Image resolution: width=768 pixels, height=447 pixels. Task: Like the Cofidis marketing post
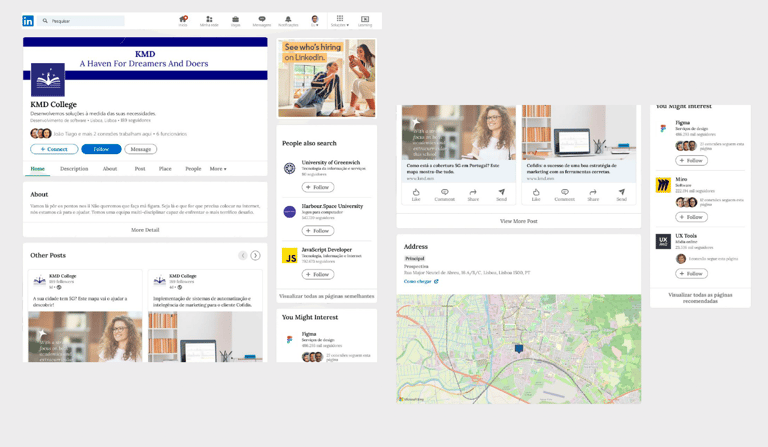[536, 195]
